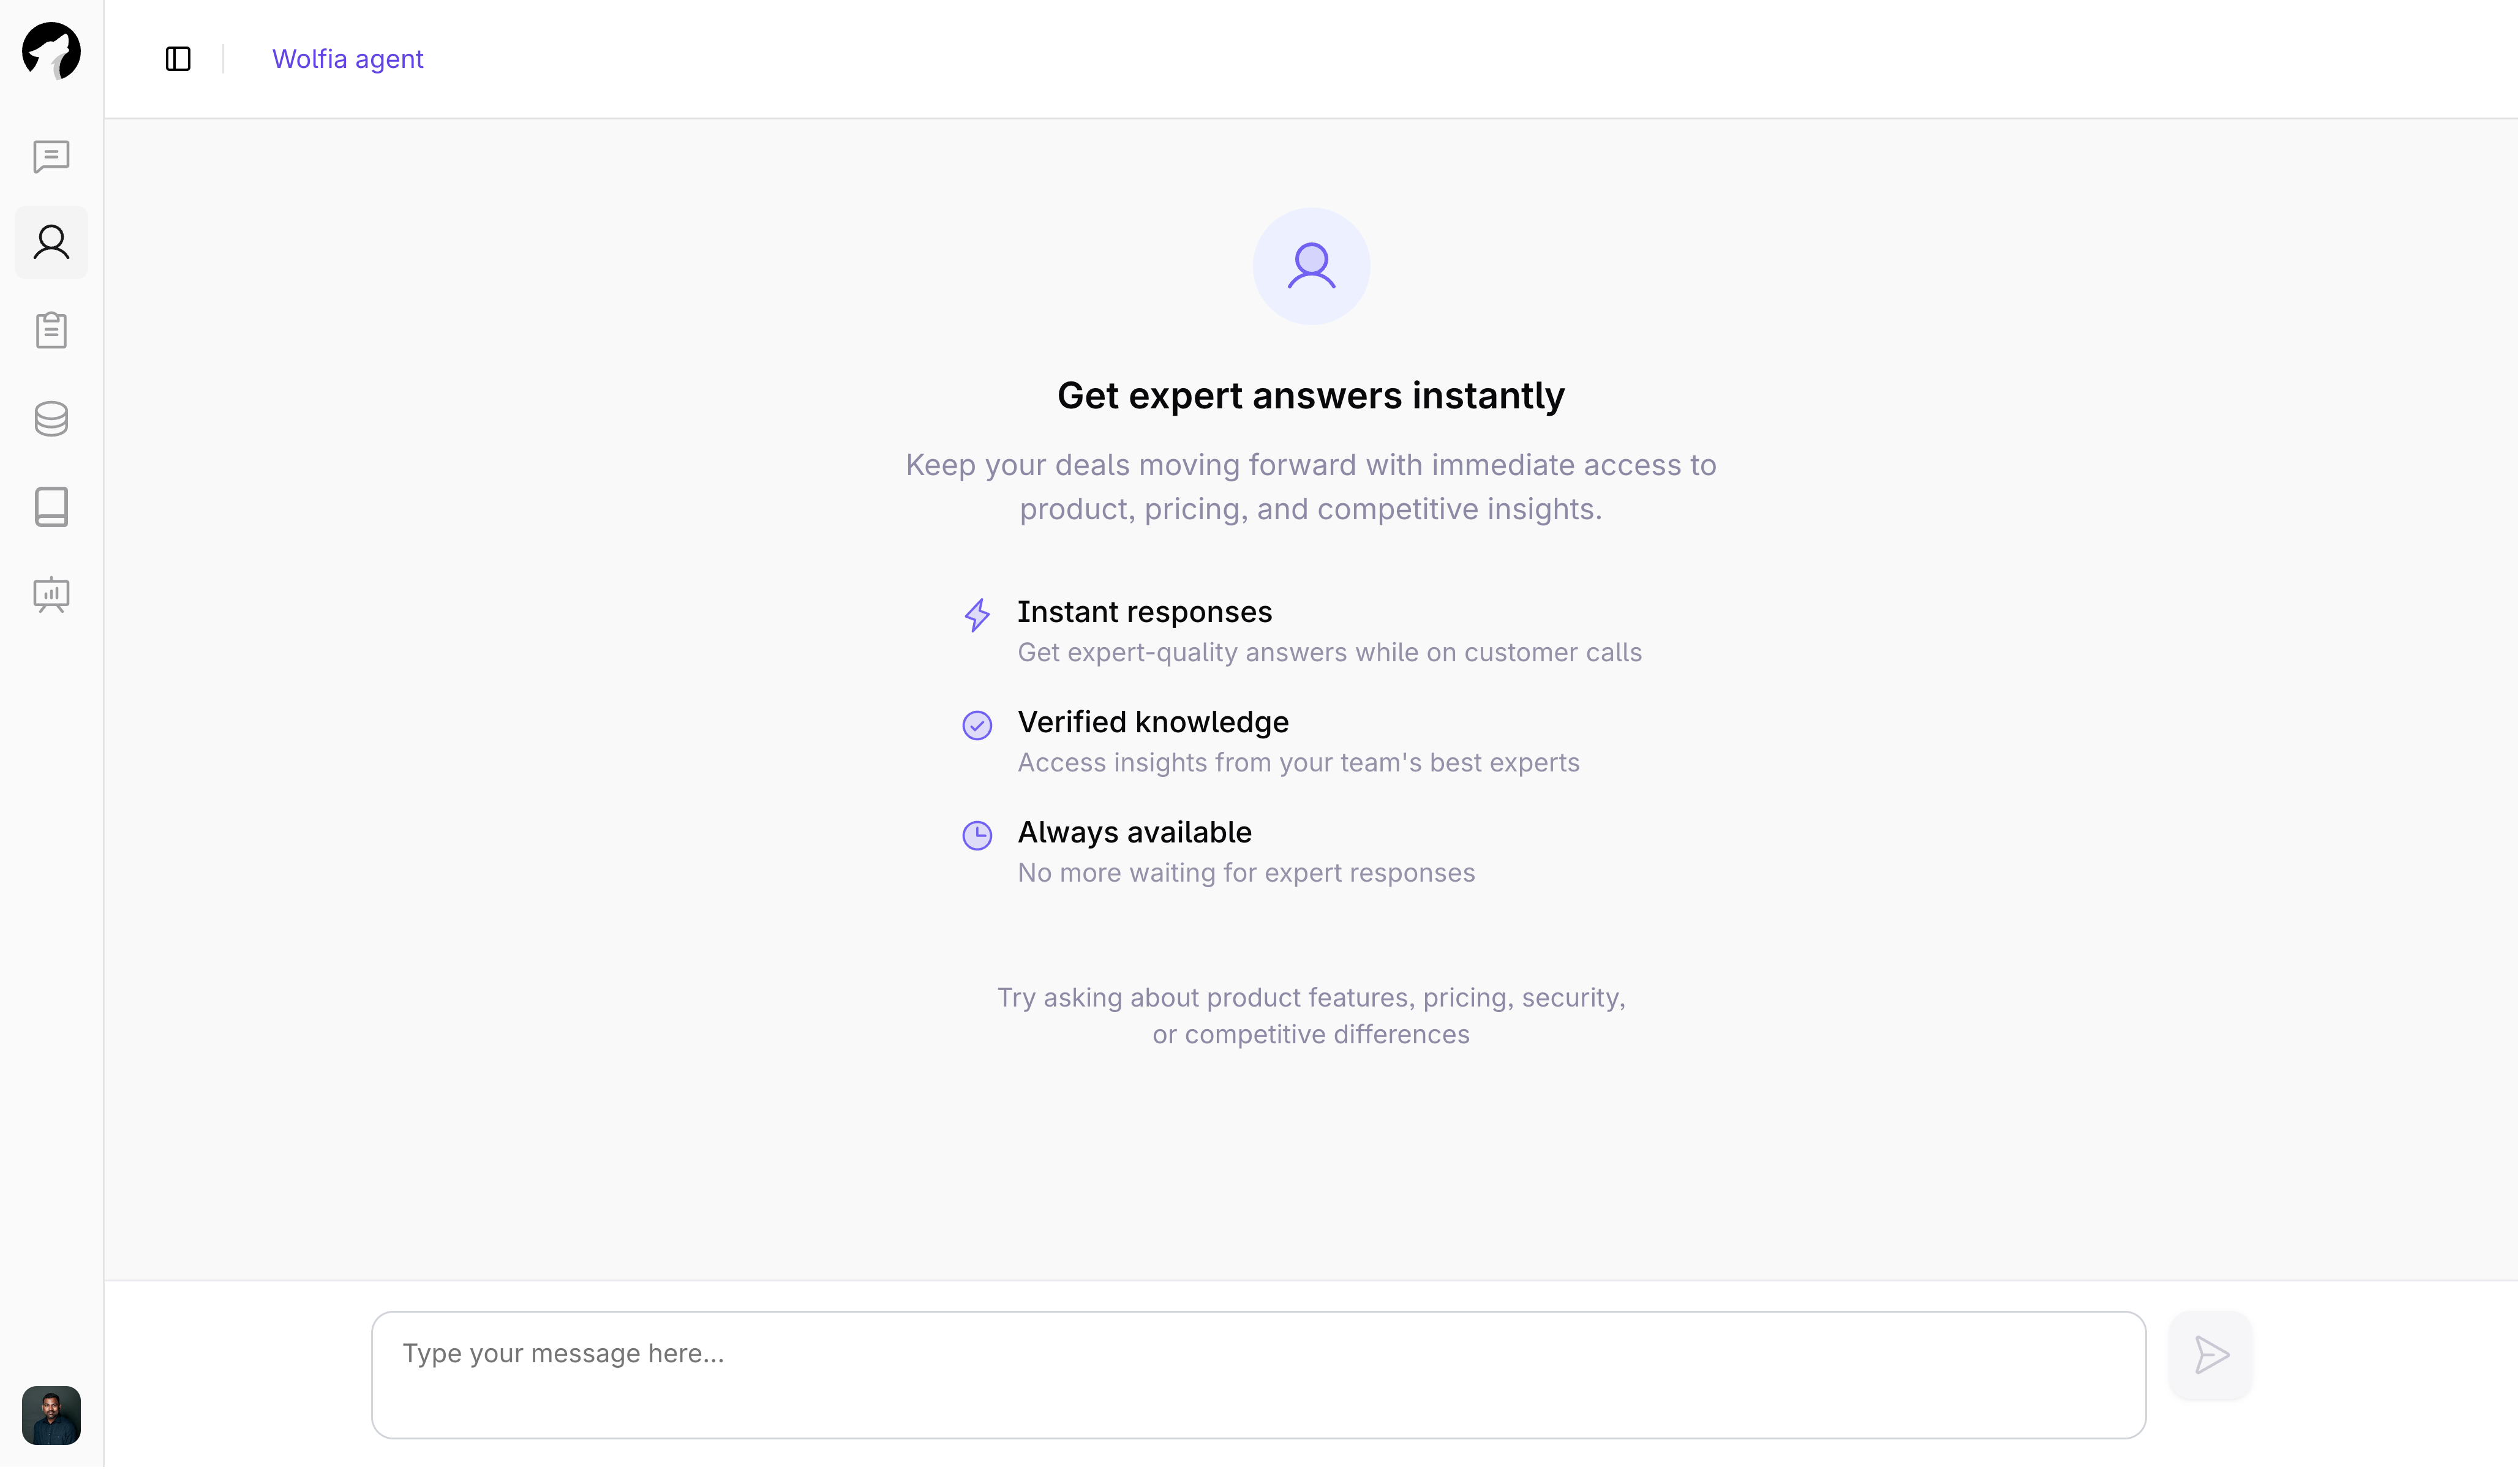Click the 'Try asking about product features' hint
The height and width of the screenshot is (1470, 2520).
pos(1311,1016)
